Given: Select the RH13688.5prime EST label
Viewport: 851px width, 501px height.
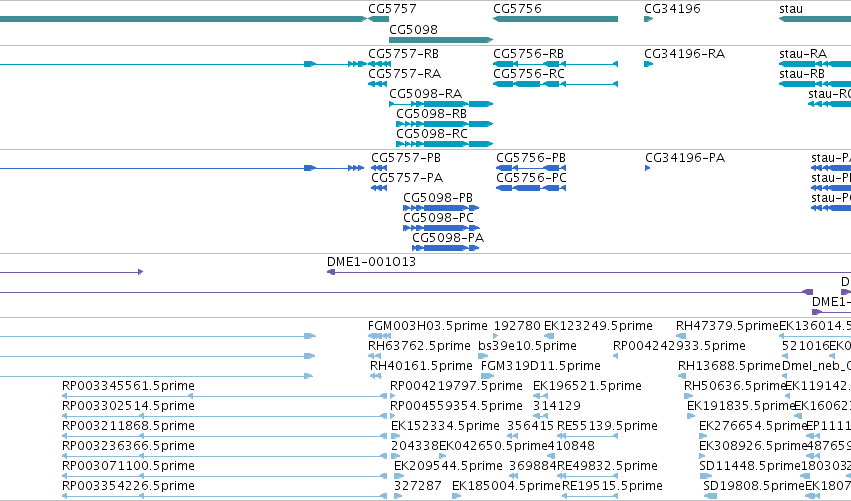Looking at the screenshot, I should pos(729,366).
